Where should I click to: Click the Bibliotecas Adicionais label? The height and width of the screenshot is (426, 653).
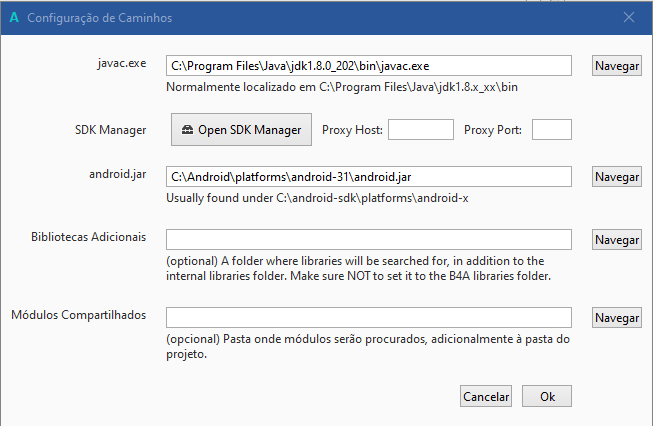pos(89,238)
